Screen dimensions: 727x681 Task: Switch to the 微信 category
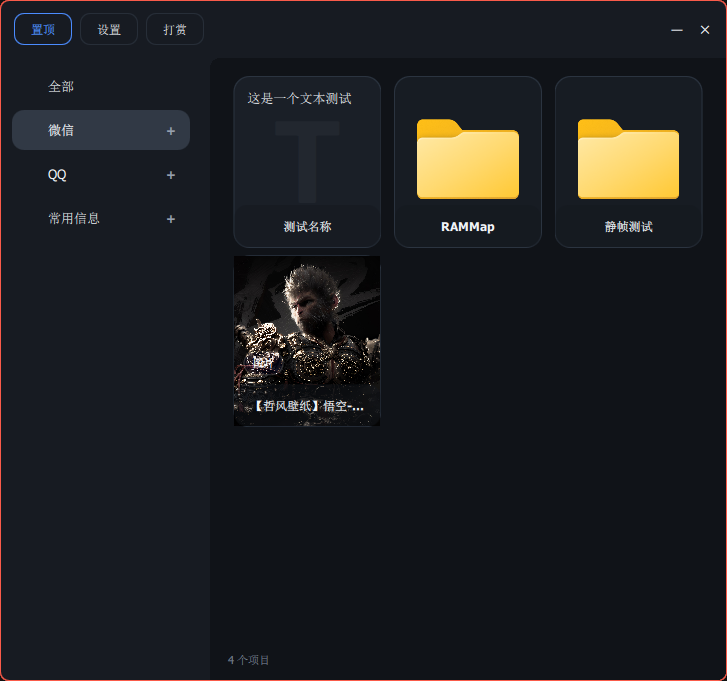click(x=61, y=130)
